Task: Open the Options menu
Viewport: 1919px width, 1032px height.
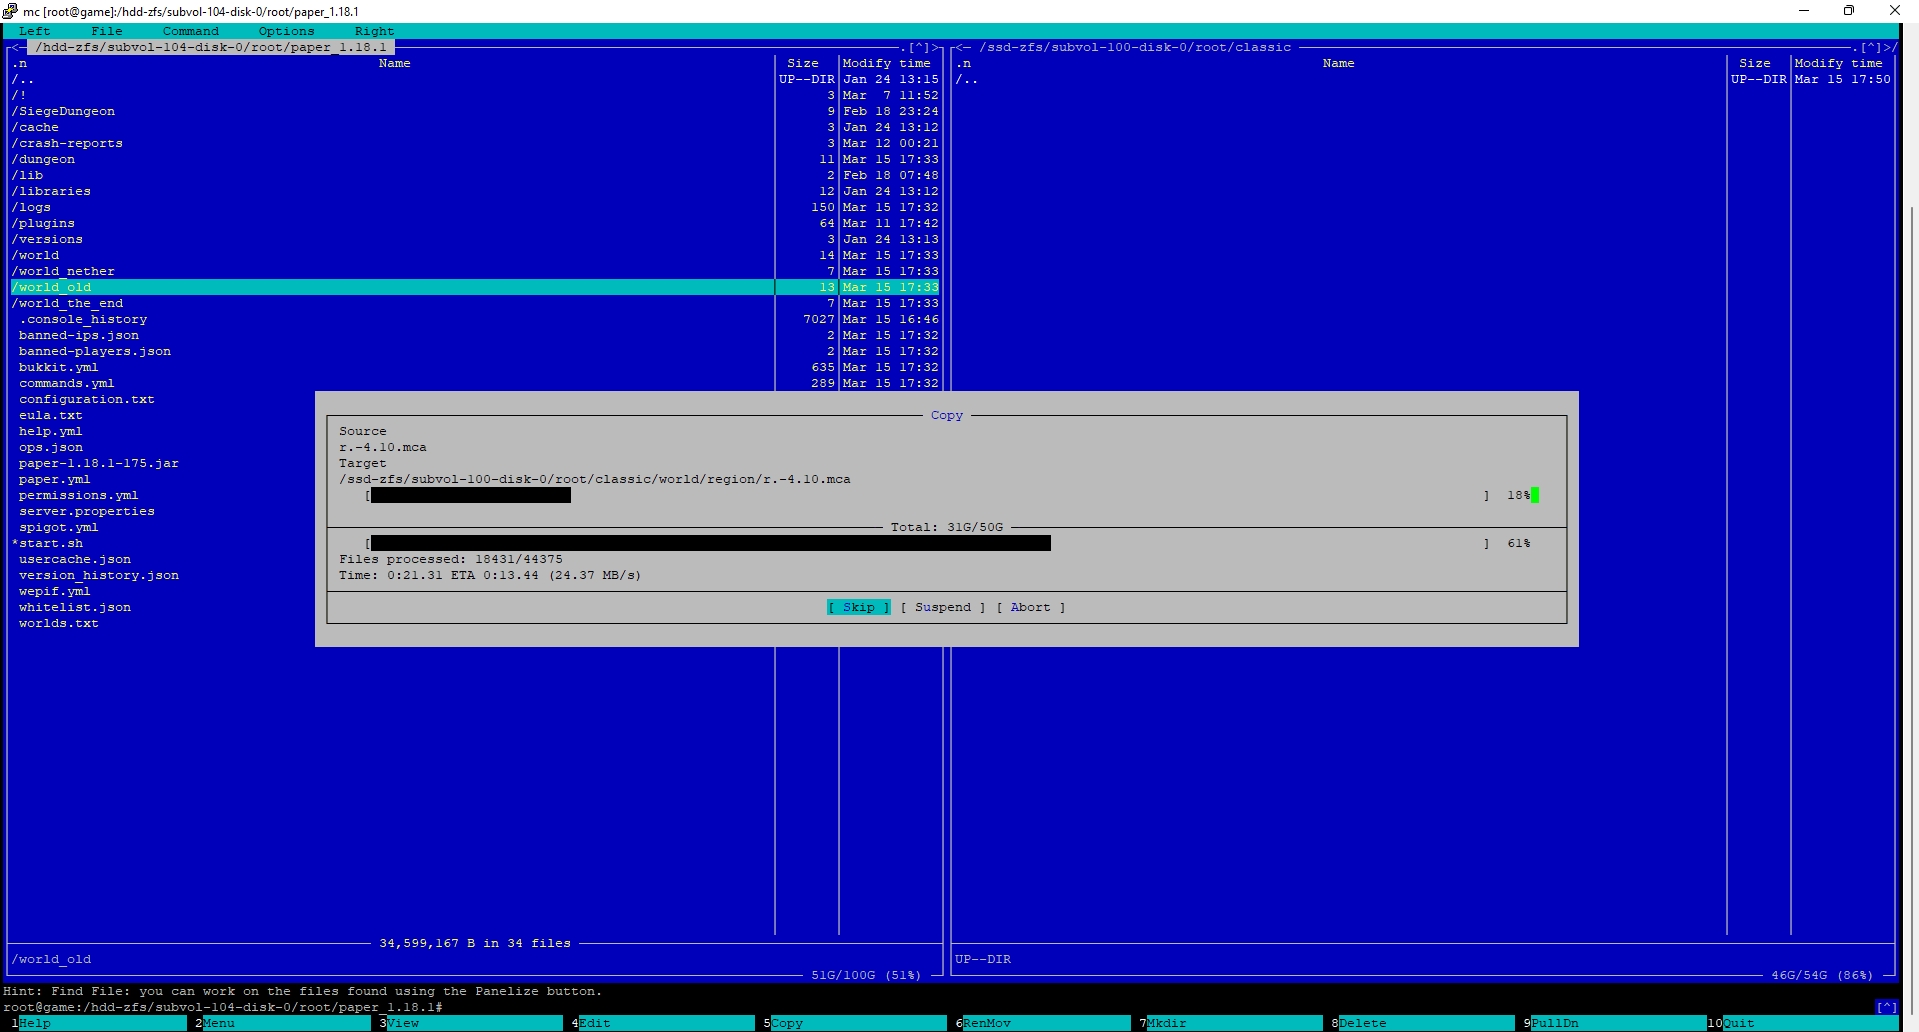Action: (286, 31)
